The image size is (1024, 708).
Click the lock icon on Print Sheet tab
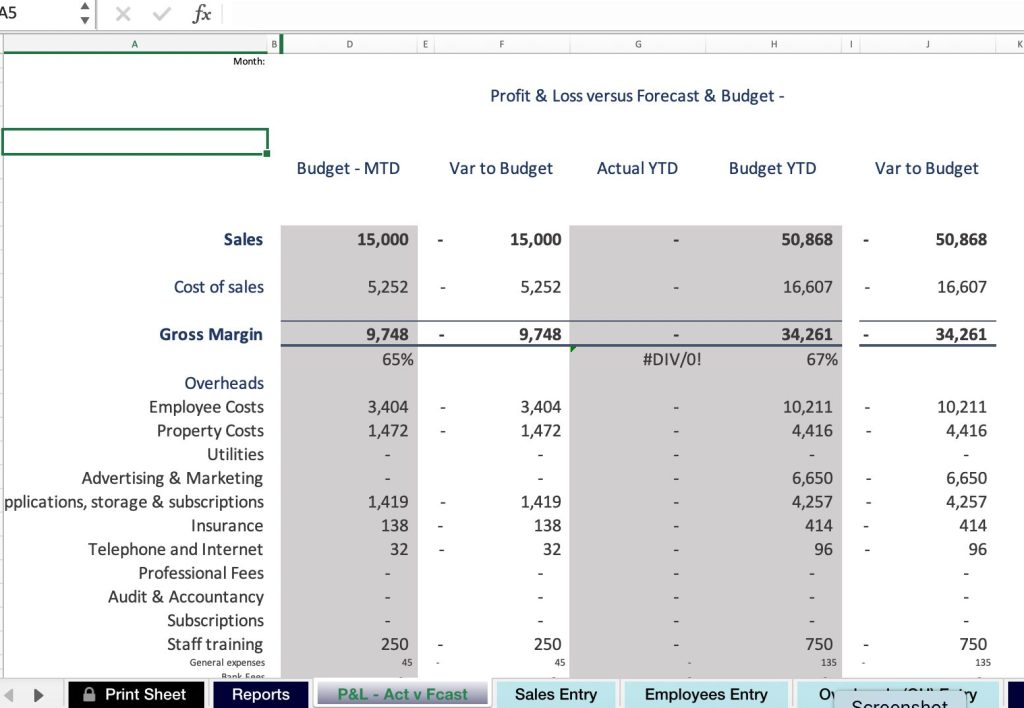coord(88,694)
